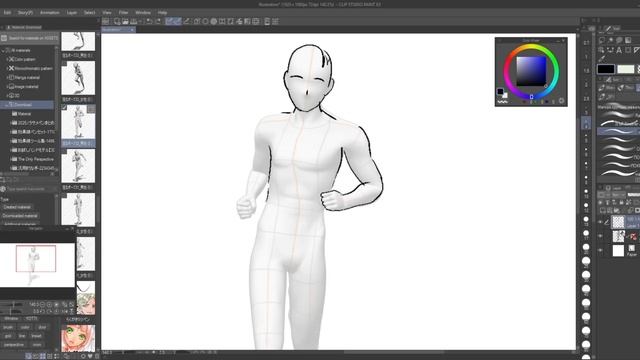Select the Text tool (A icon)

pyautogui.click(x=619, y=50)
